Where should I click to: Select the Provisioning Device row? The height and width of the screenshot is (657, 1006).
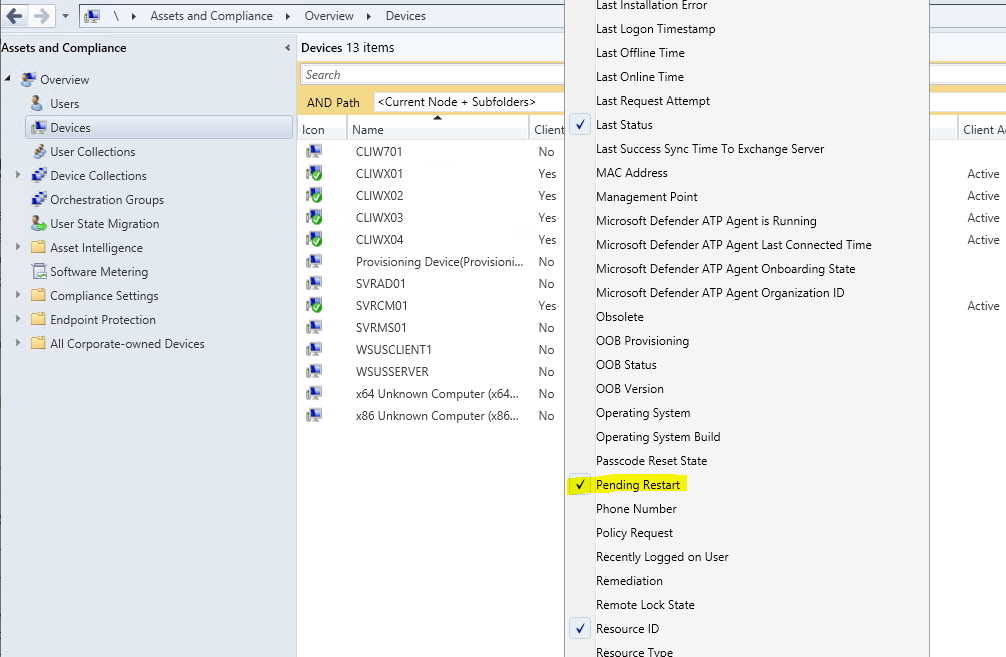(431, 261)
